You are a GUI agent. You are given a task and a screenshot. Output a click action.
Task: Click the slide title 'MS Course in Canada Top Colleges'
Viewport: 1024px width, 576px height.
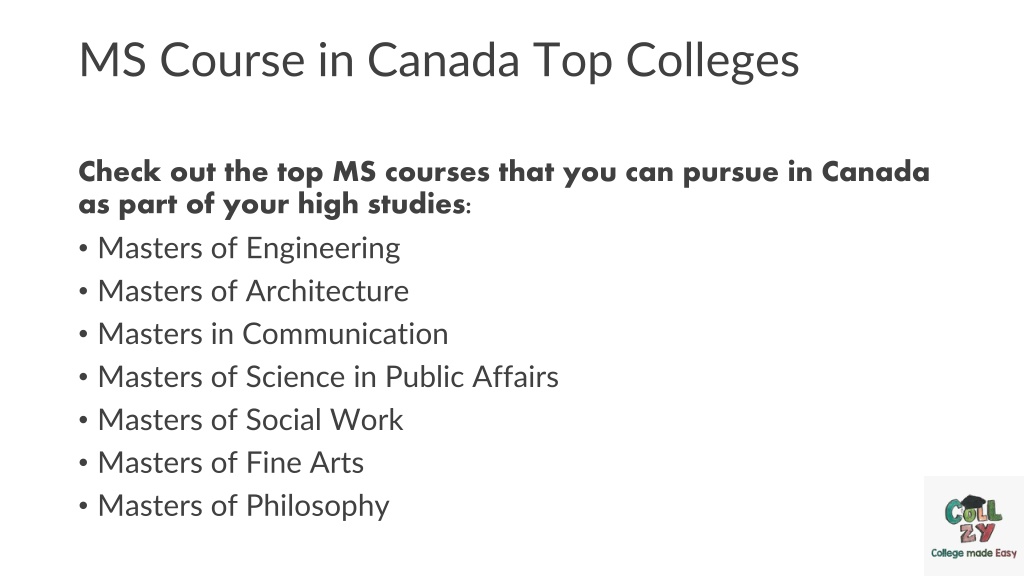tap(439, 60)
